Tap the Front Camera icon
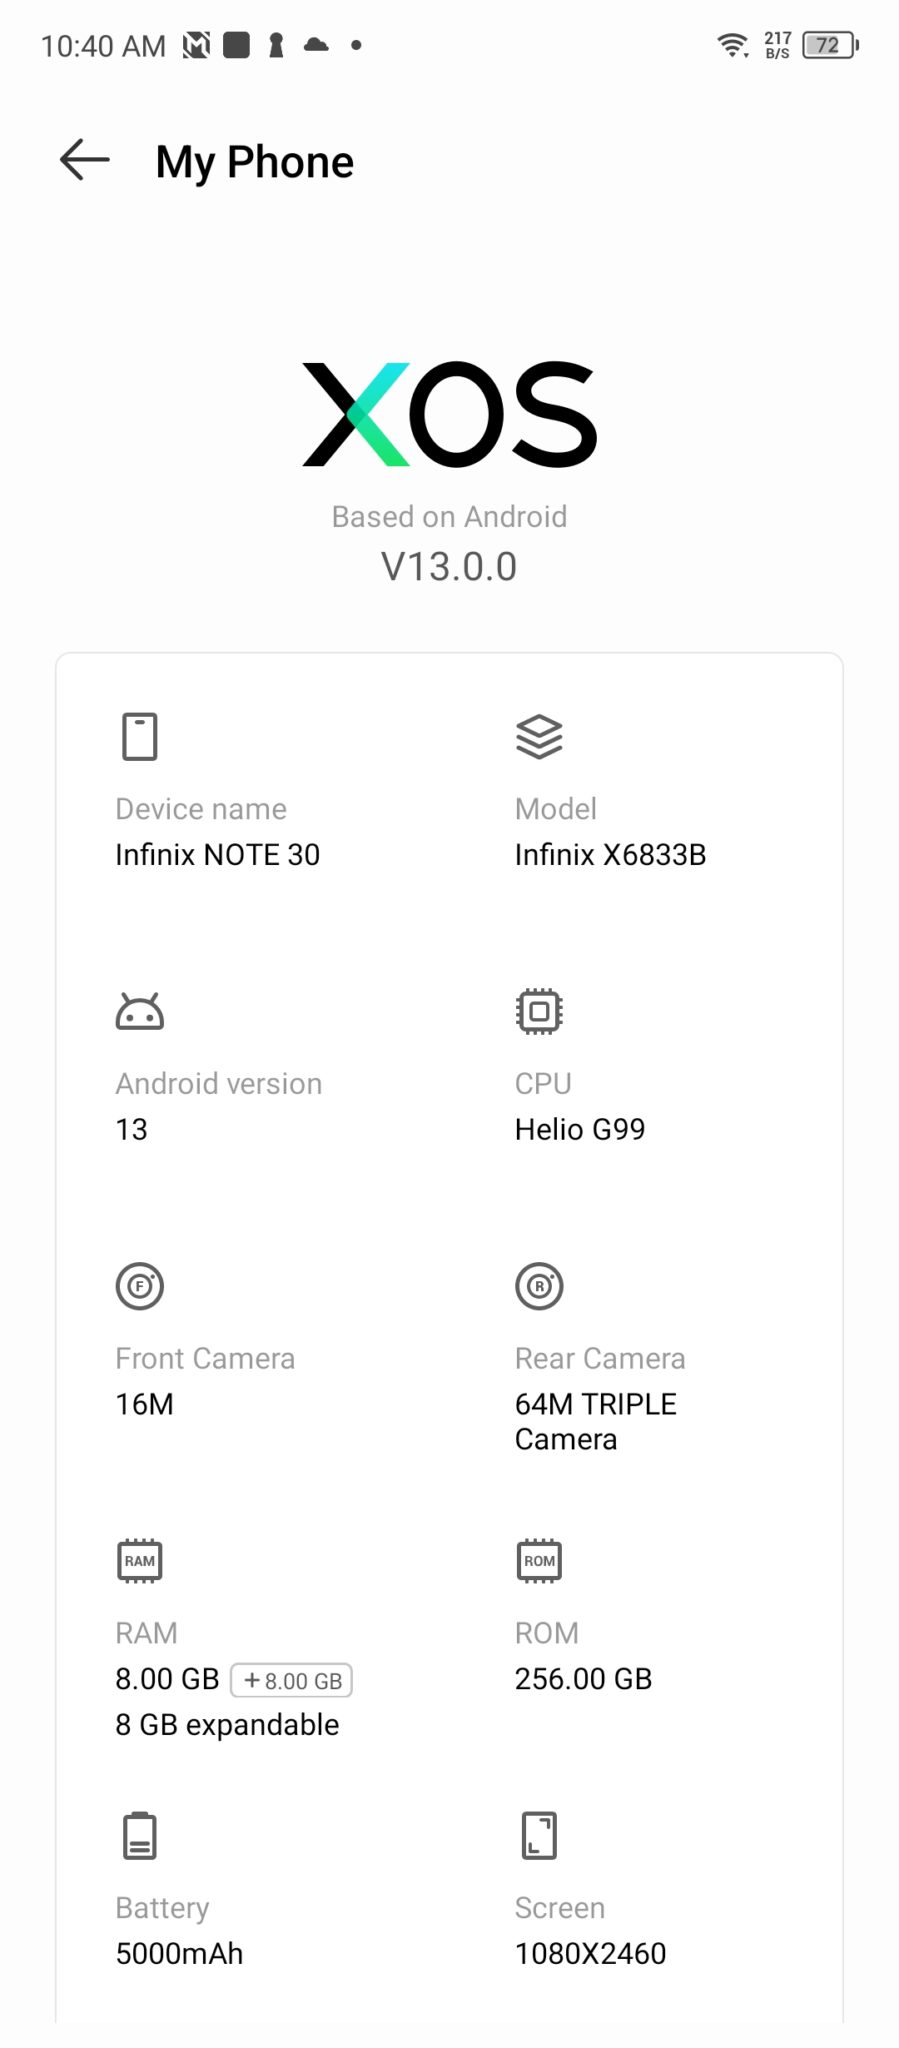Viewport: 899px width, 2048px height. 140,1286
